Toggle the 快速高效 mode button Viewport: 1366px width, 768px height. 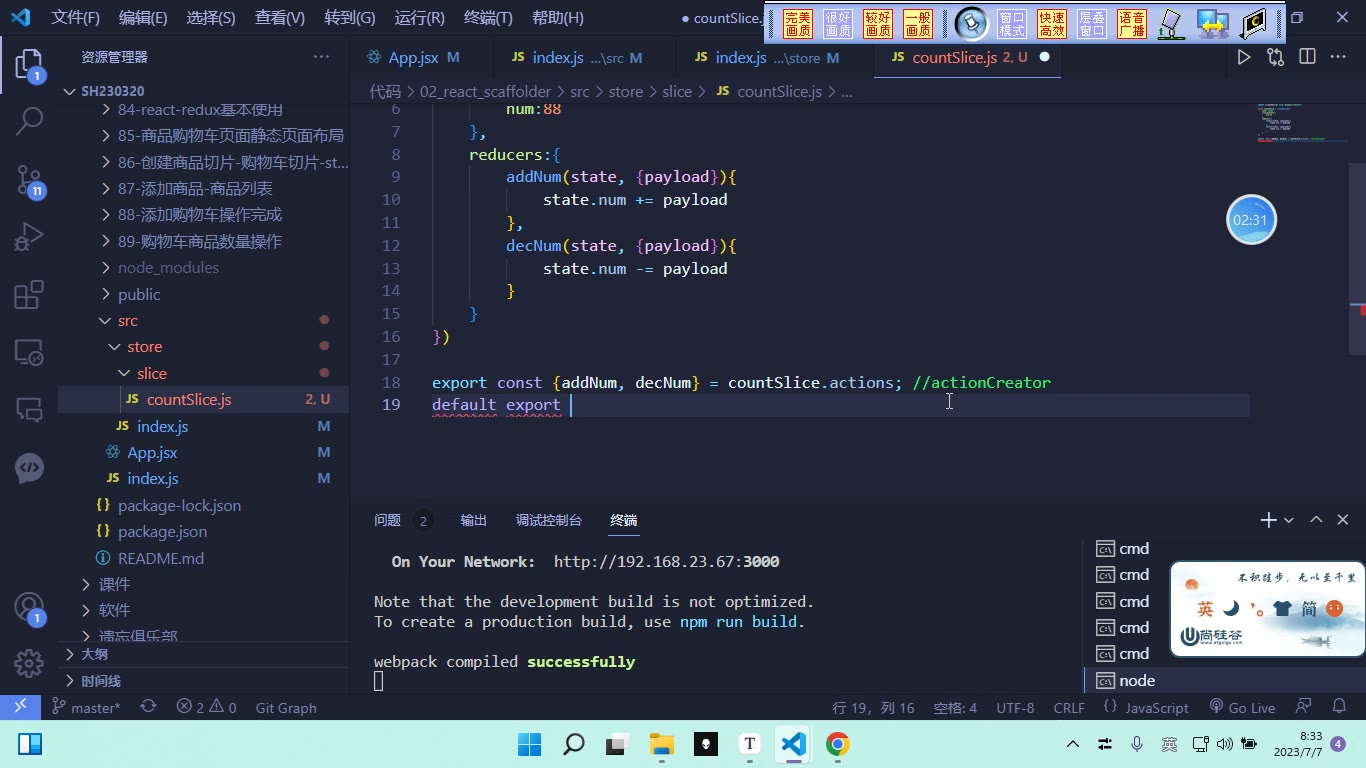(x=1052, y=24)
